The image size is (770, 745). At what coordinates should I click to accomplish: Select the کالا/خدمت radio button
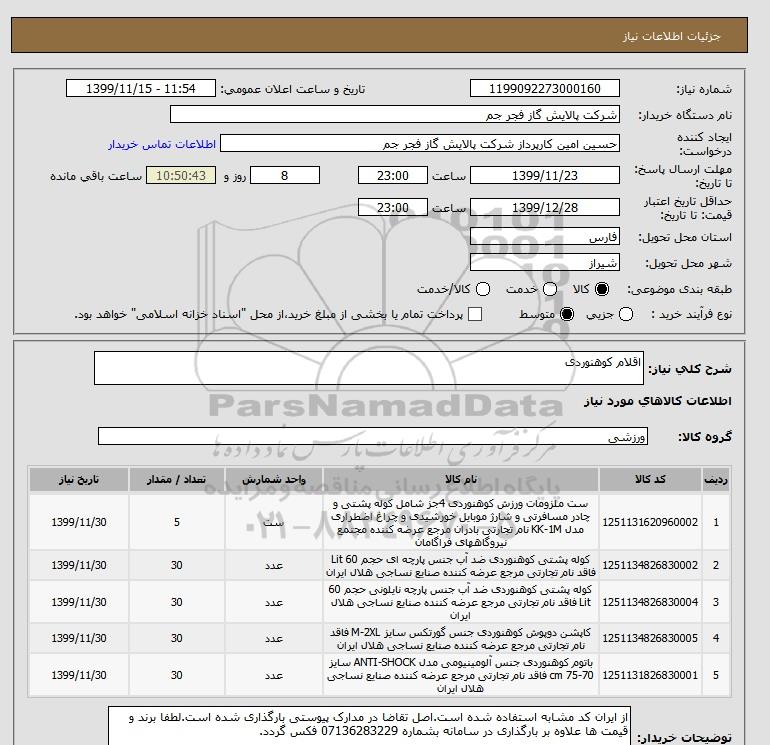click(x=483, y=289)
